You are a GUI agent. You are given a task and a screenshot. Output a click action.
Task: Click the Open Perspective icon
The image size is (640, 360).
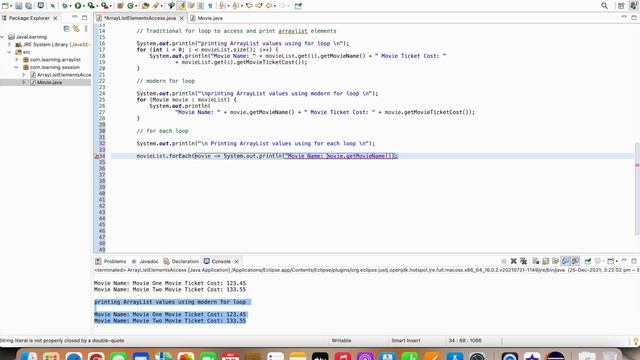pyautogui.click(x=621, y=6)
